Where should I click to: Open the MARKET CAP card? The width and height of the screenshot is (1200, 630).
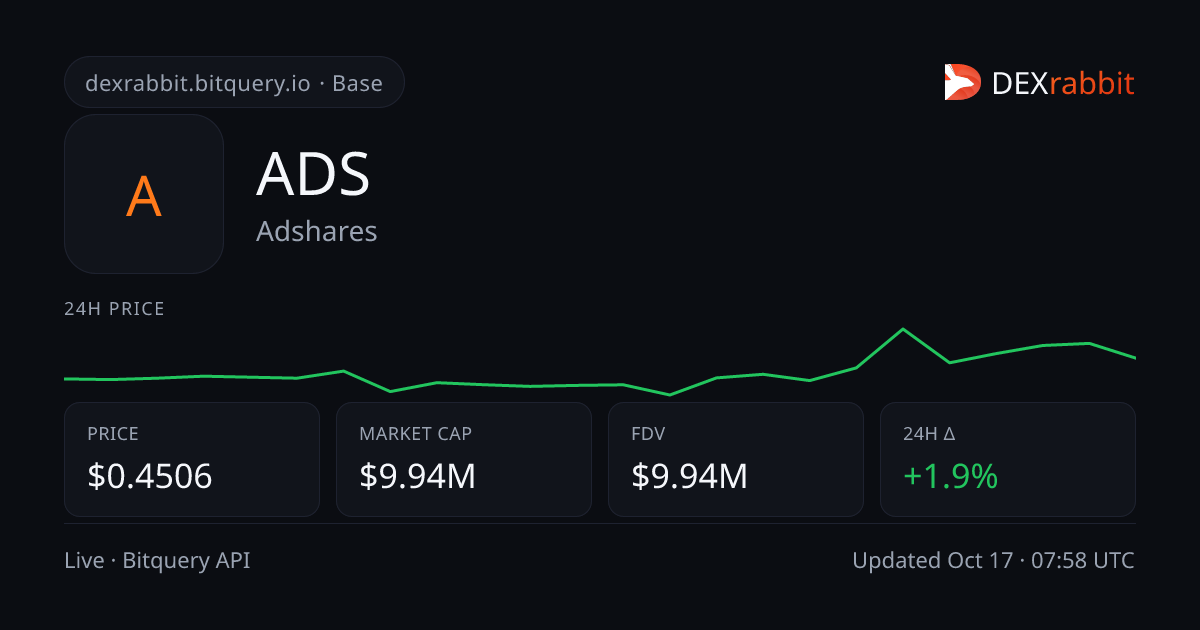(464, 460)
